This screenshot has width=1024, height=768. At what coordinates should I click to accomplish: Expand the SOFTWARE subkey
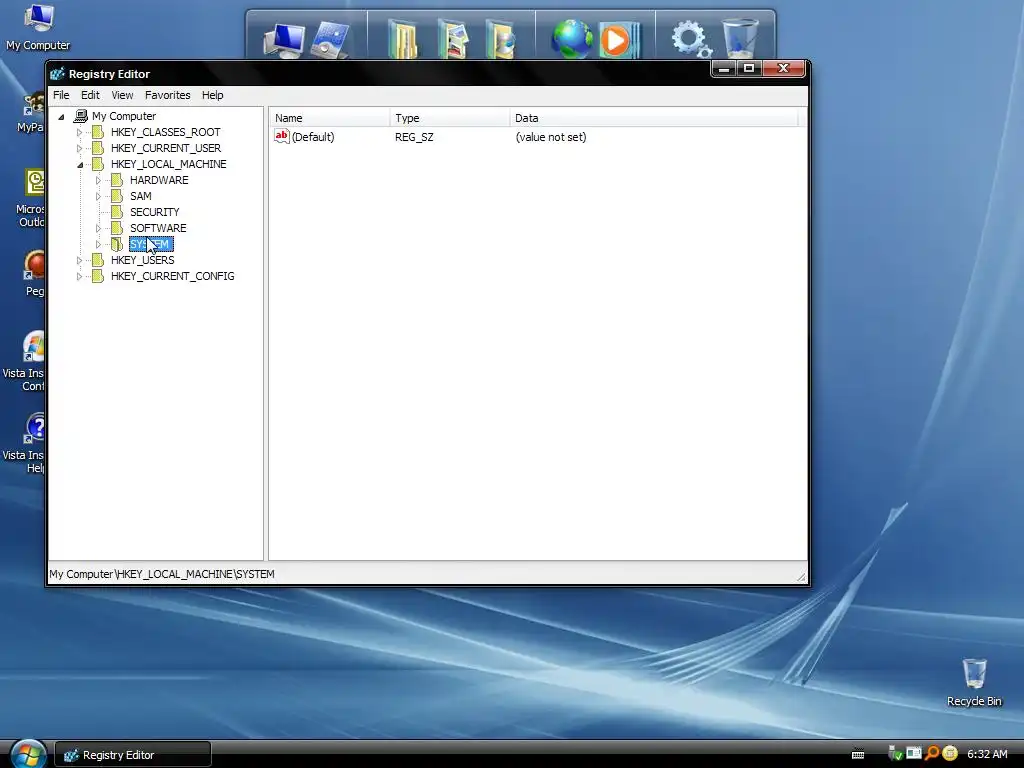[x=99, y=228]
